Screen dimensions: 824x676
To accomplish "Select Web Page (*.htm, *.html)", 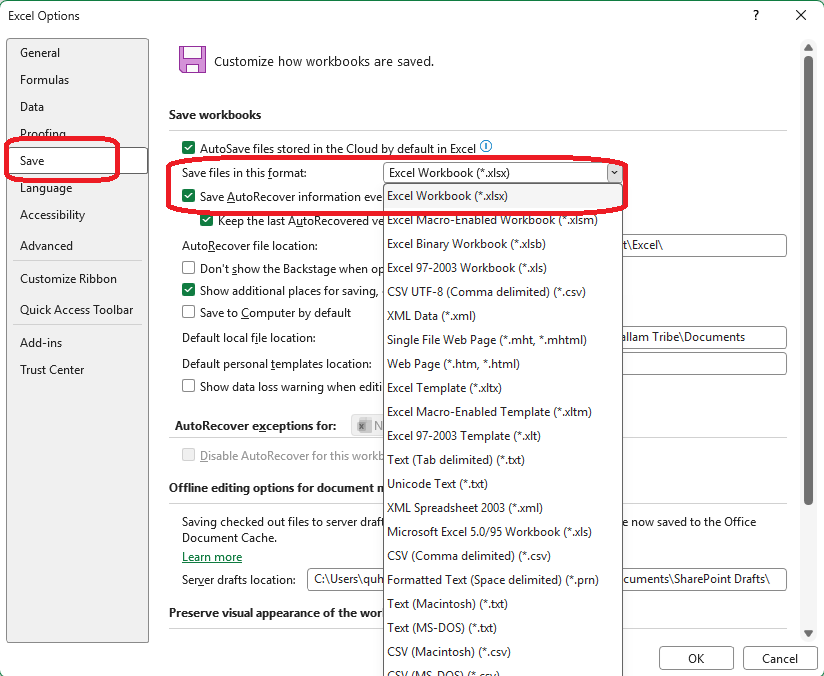I will coord(503,364).
